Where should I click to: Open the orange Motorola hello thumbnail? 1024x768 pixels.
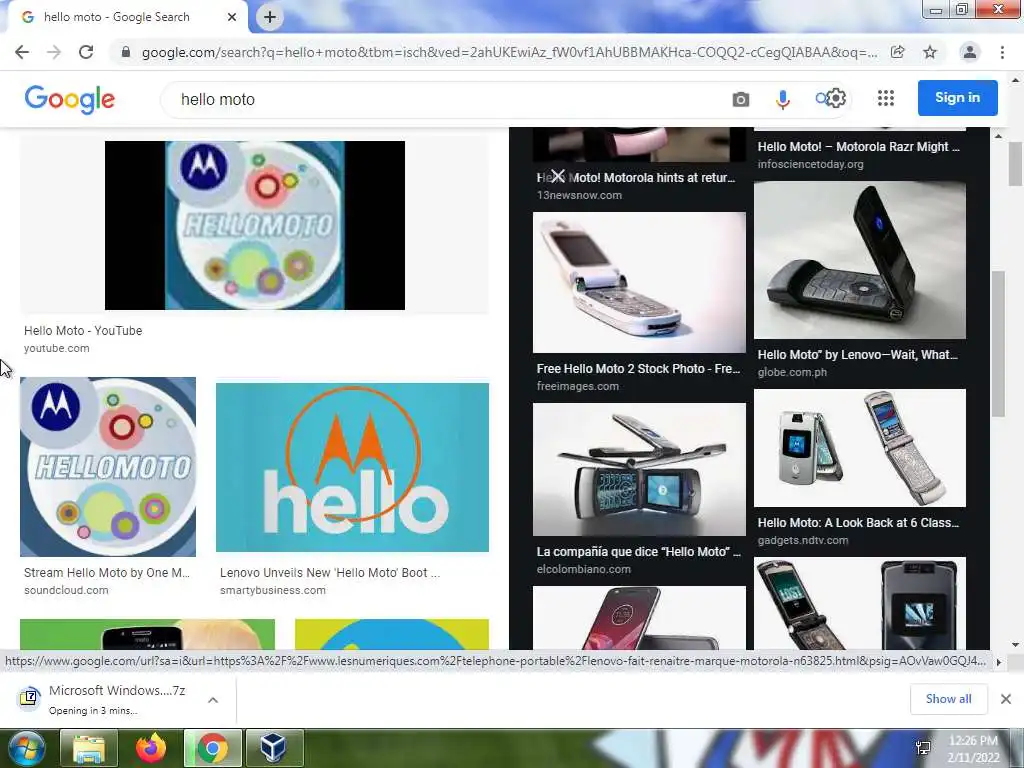click(353, 467)
